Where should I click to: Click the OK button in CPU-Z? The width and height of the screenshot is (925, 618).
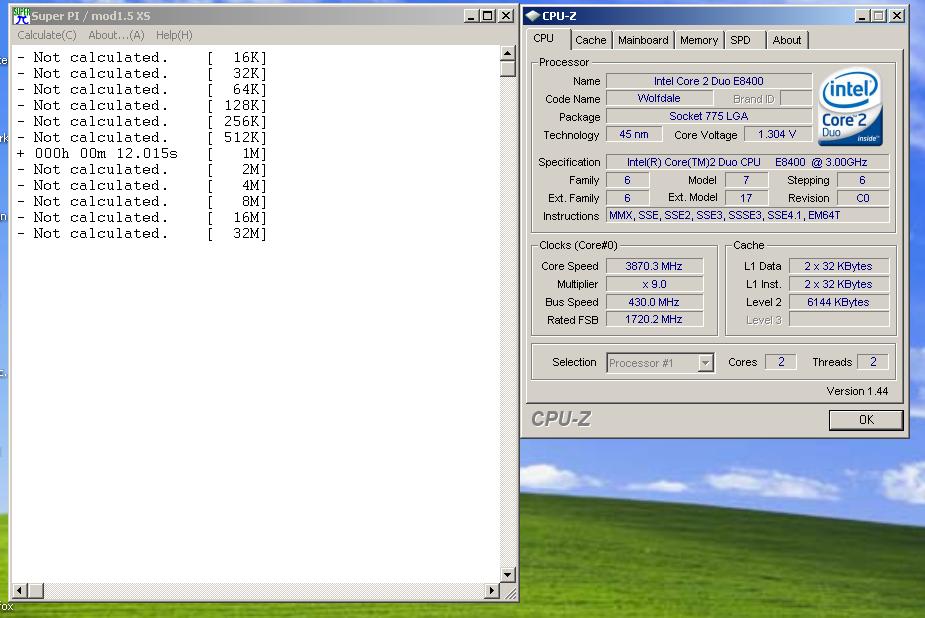click(866, 420)
